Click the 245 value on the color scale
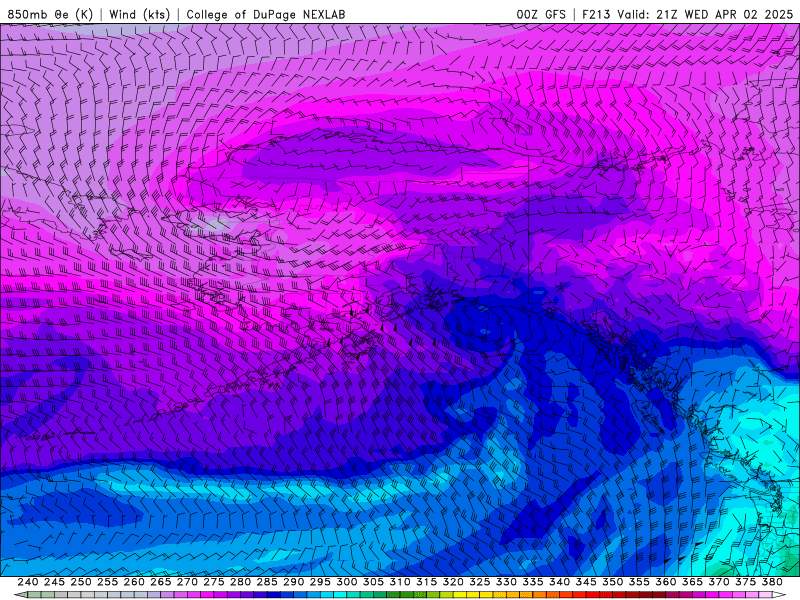The height and width of the screenshot is (600, 800). (x=55, y=582)
